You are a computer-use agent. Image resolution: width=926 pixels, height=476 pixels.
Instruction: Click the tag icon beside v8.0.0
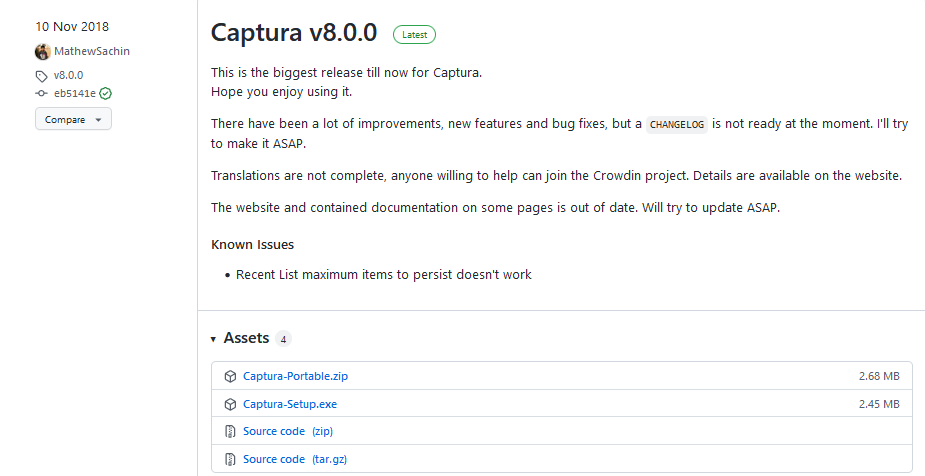(x=42, y=75)
